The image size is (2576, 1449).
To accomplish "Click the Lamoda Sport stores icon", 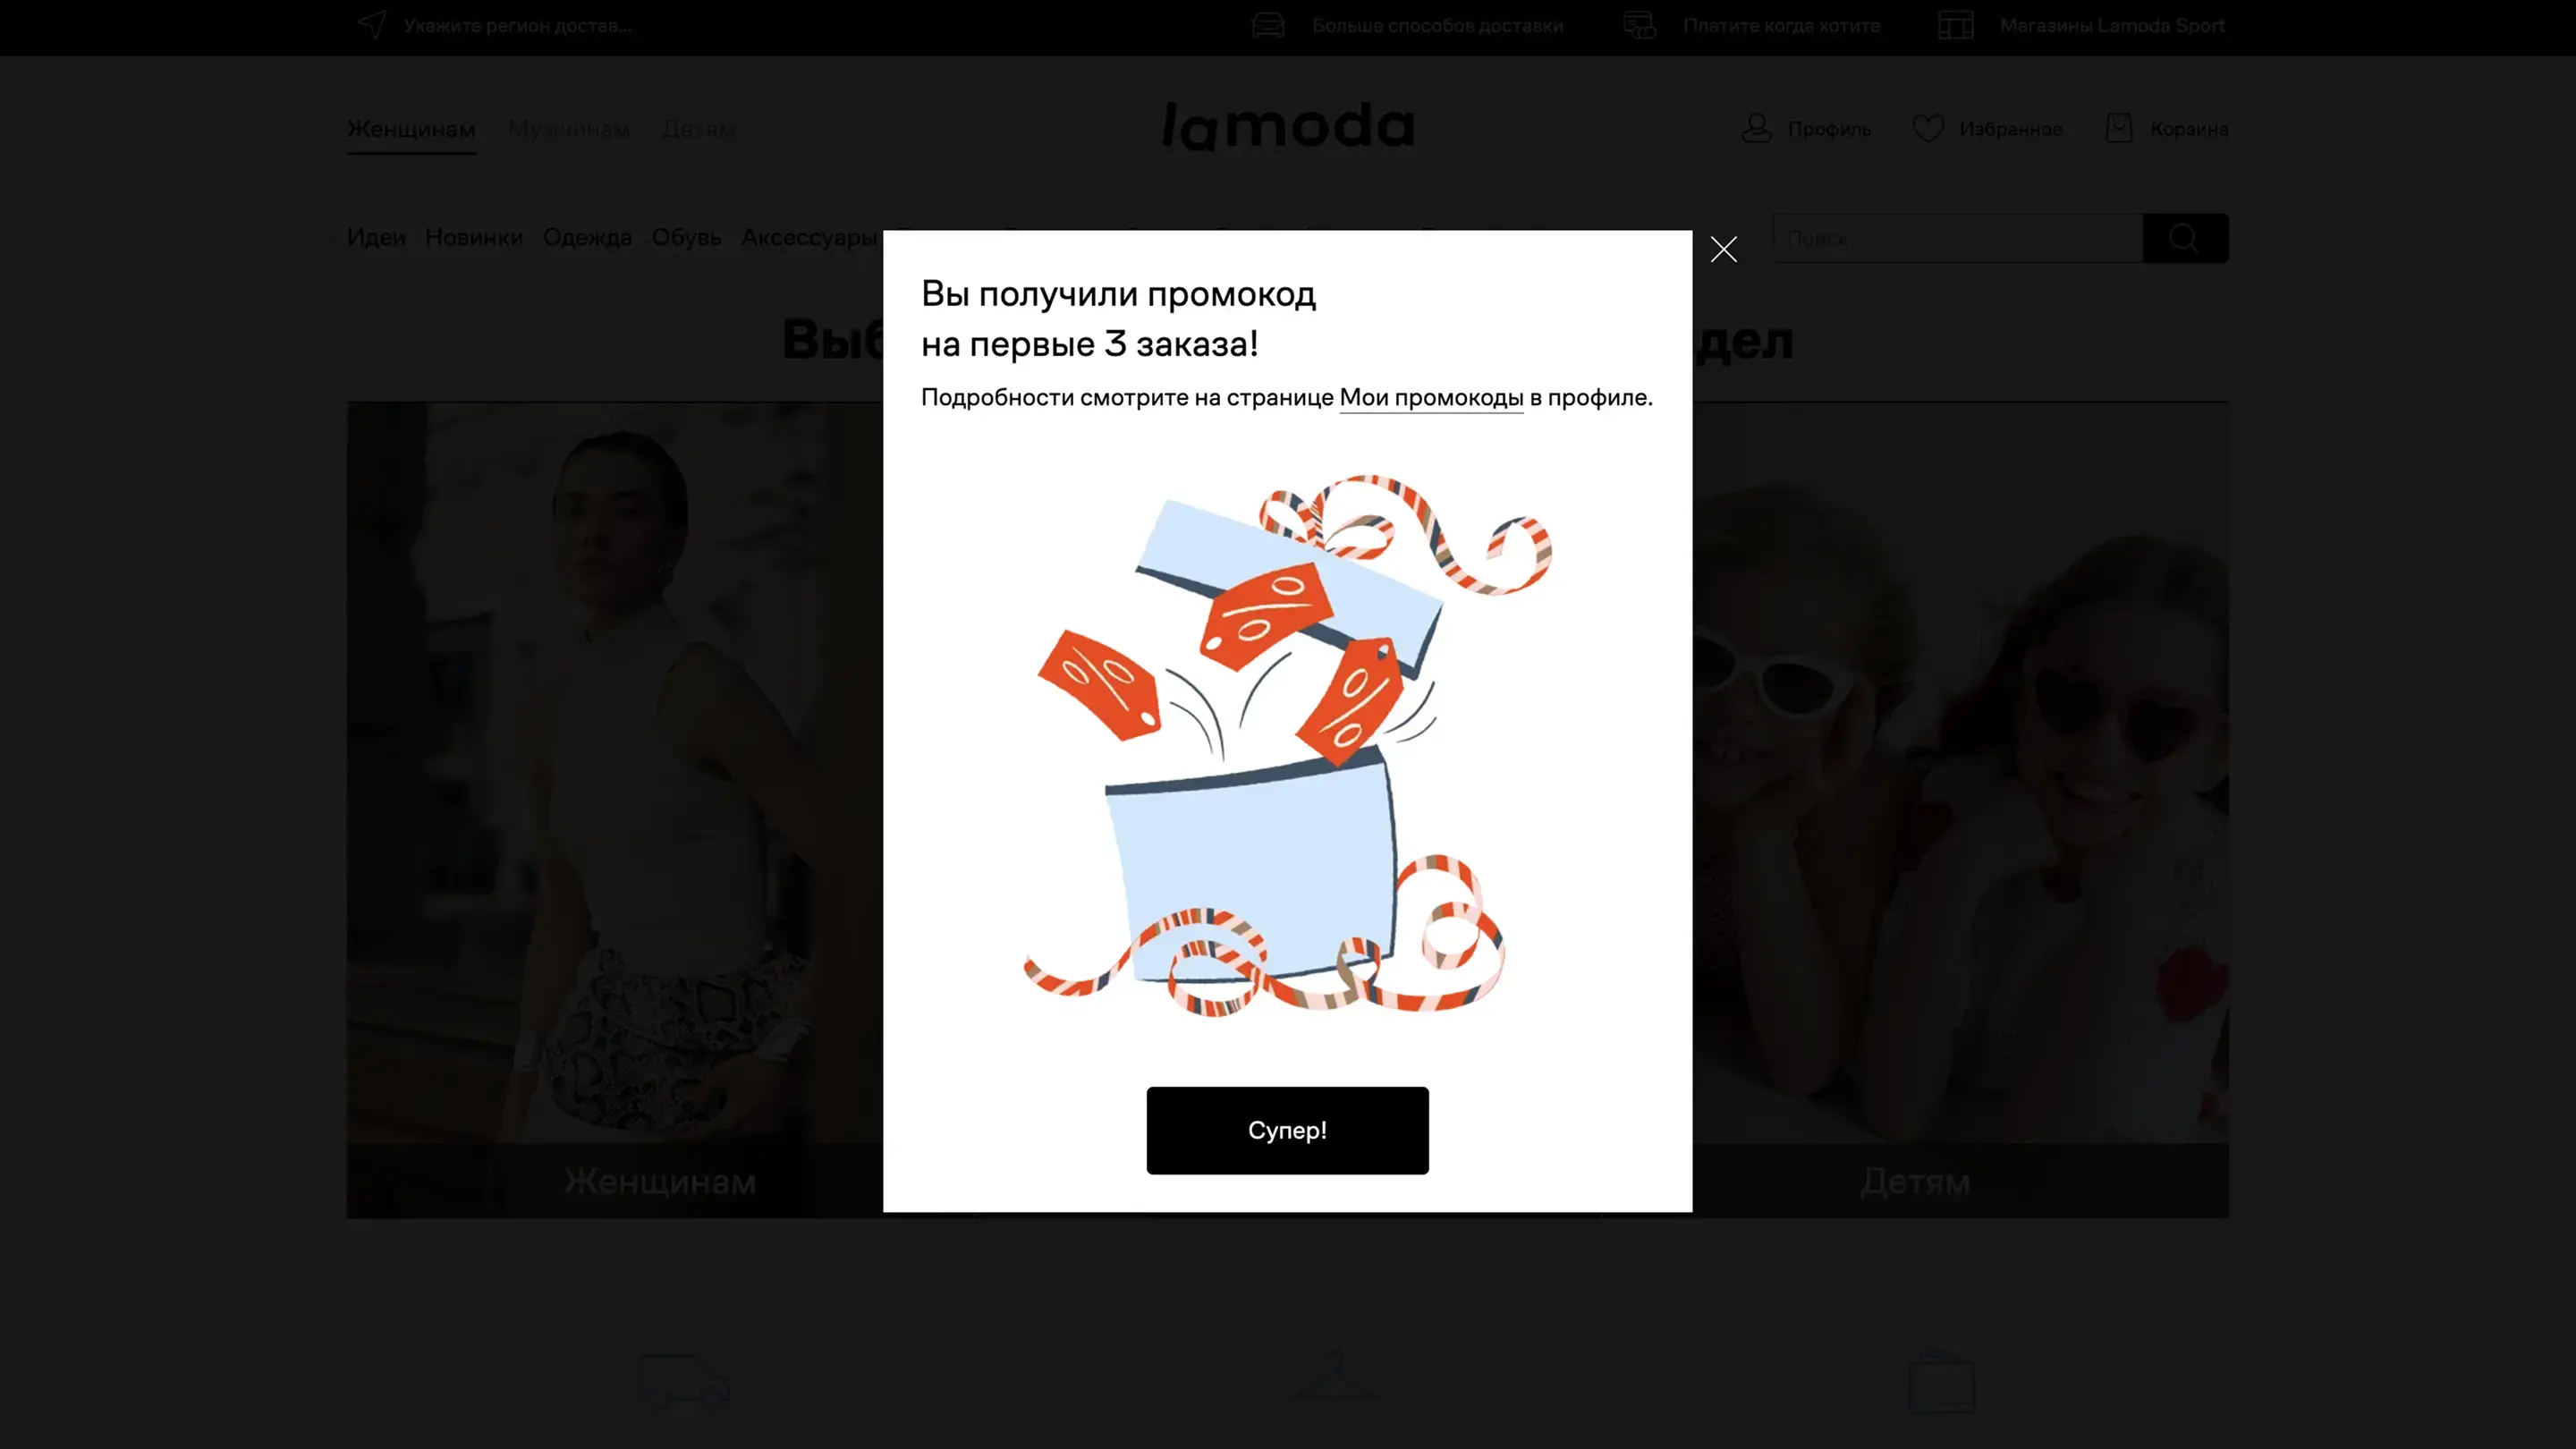I will pos(1955,25).
